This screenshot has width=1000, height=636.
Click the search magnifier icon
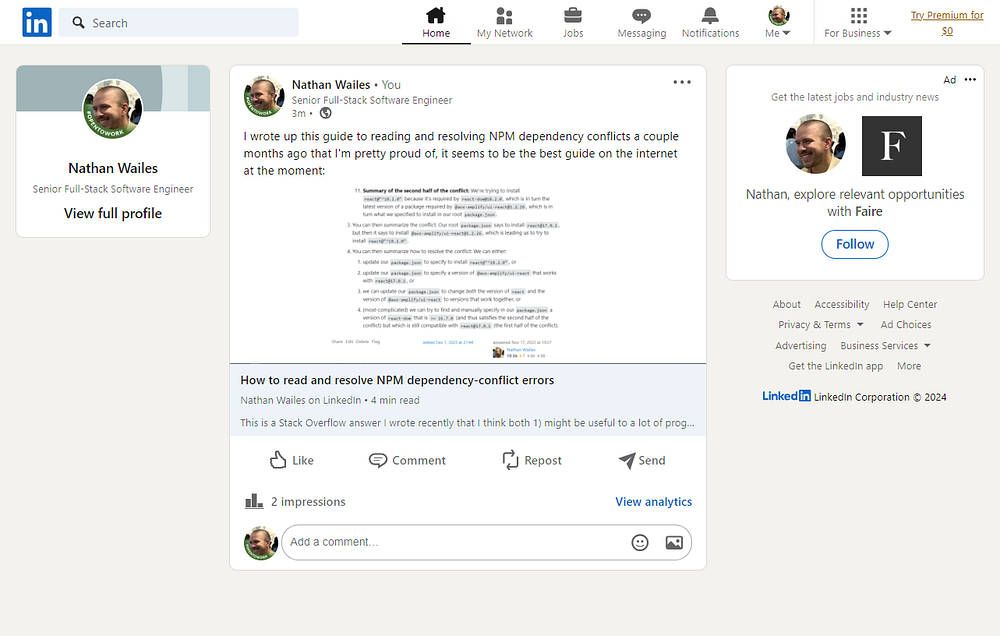78,23
